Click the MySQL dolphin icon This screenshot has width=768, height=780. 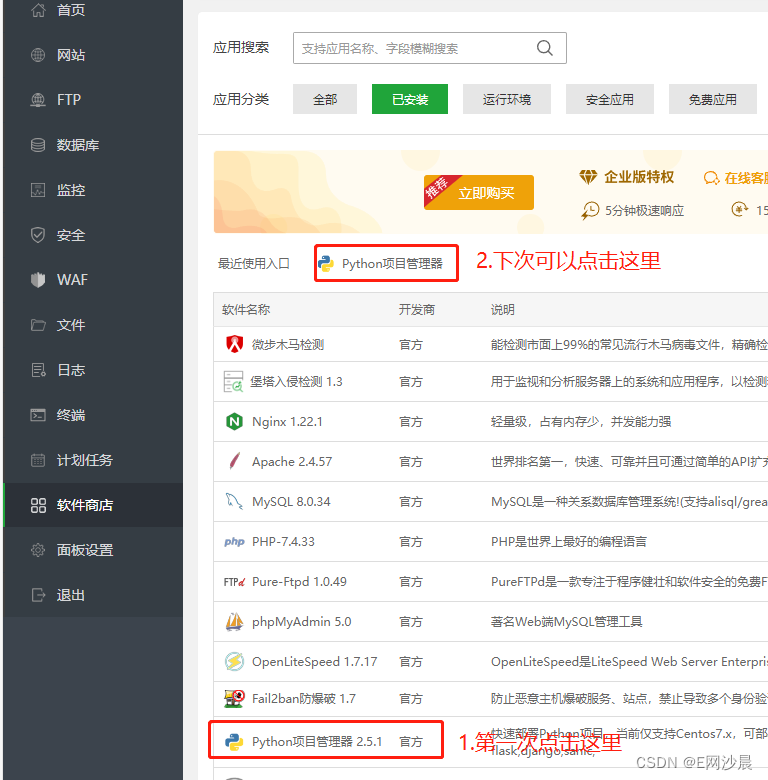pyautogui.click(x=234, y=501)
